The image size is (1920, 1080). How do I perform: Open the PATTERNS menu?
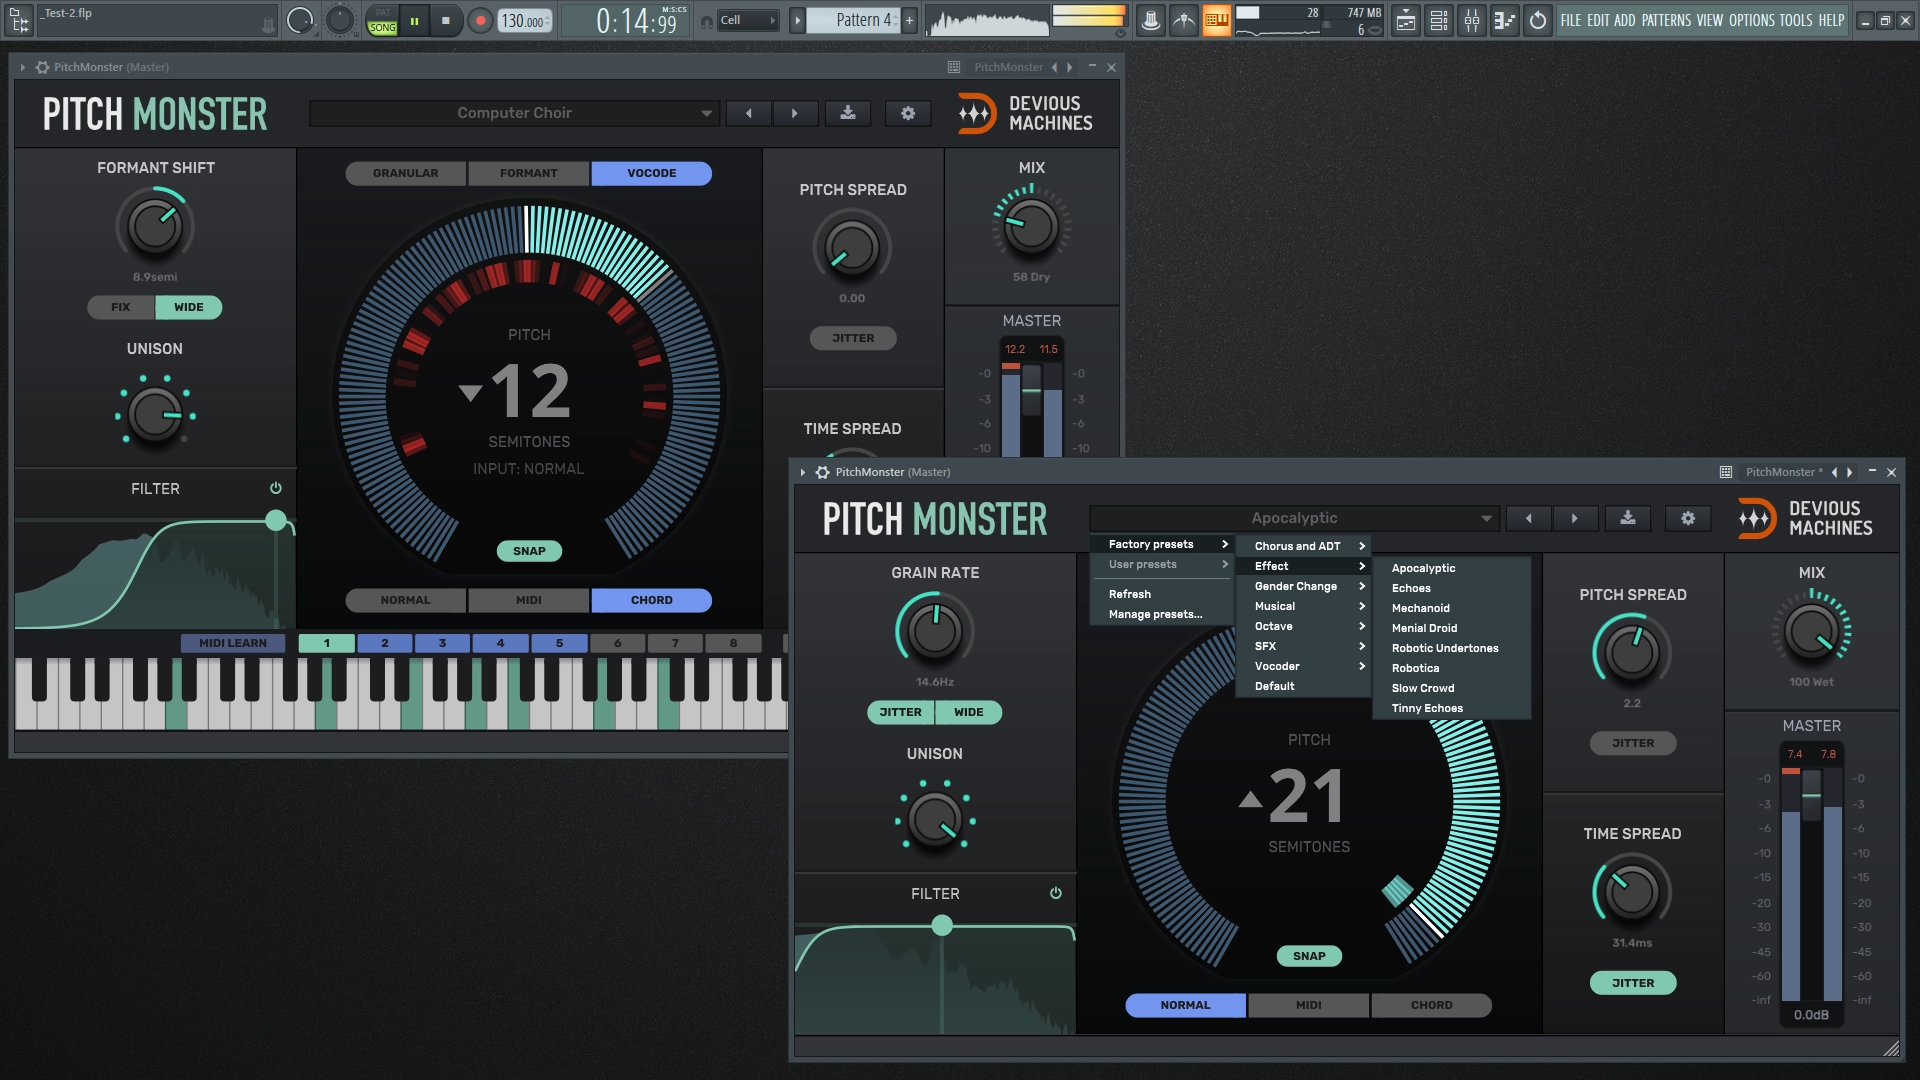[x=1666, y=20]
